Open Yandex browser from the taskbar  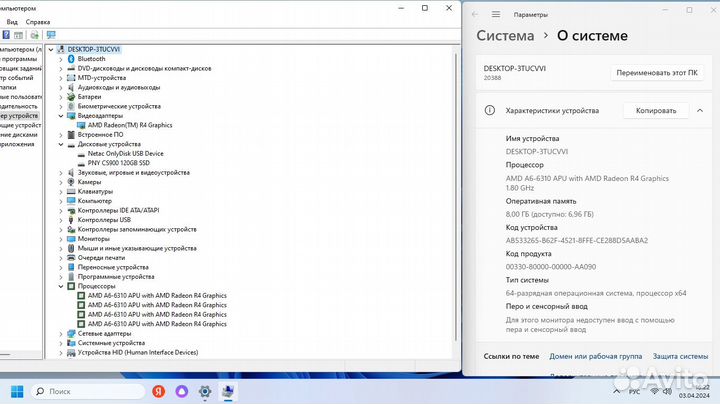tap(159, 391)
